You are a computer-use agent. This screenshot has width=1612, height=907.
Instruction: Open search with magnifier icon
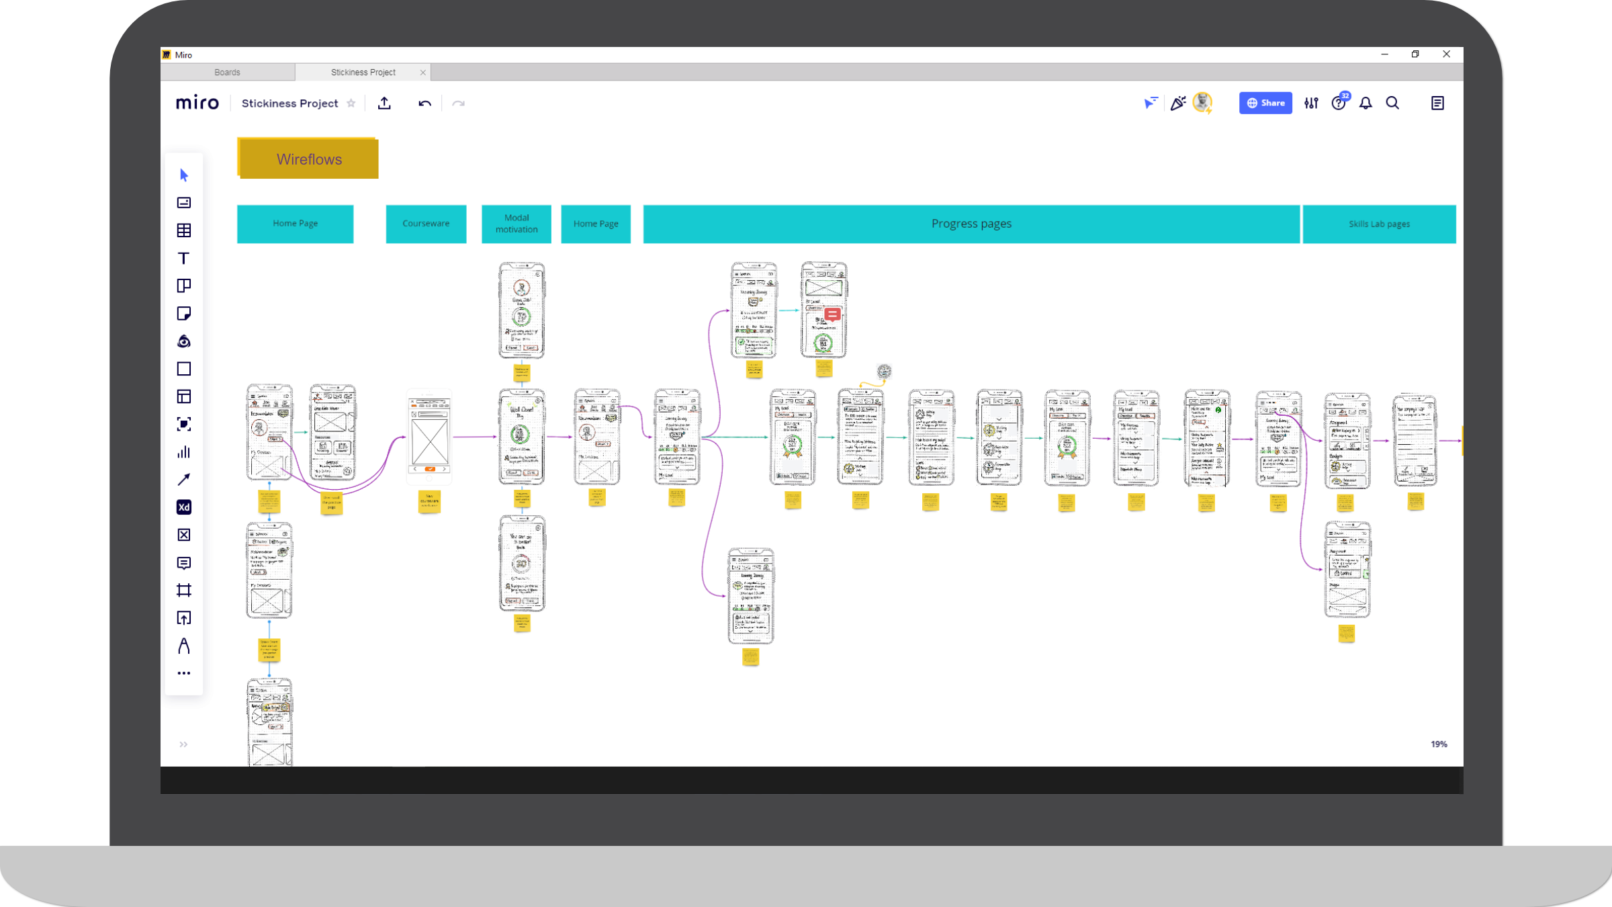coord(1392,103)
